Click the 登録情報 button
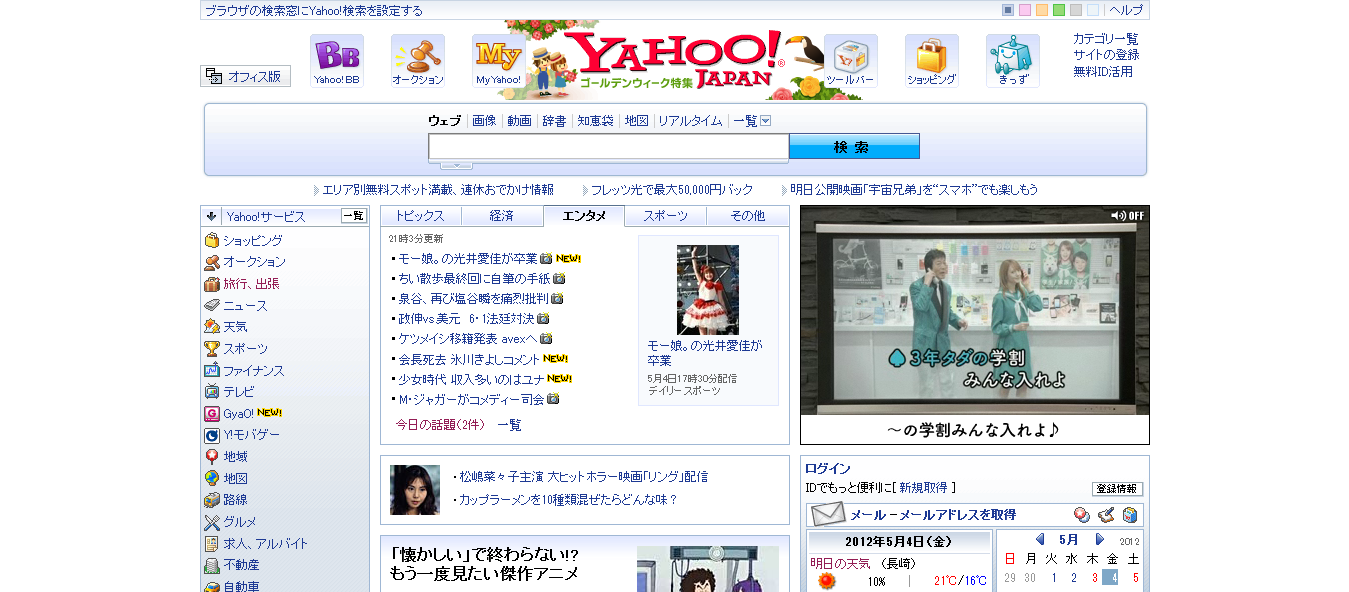The image size is (1349, 592). pyautogui.click(x=1117, y=489)
